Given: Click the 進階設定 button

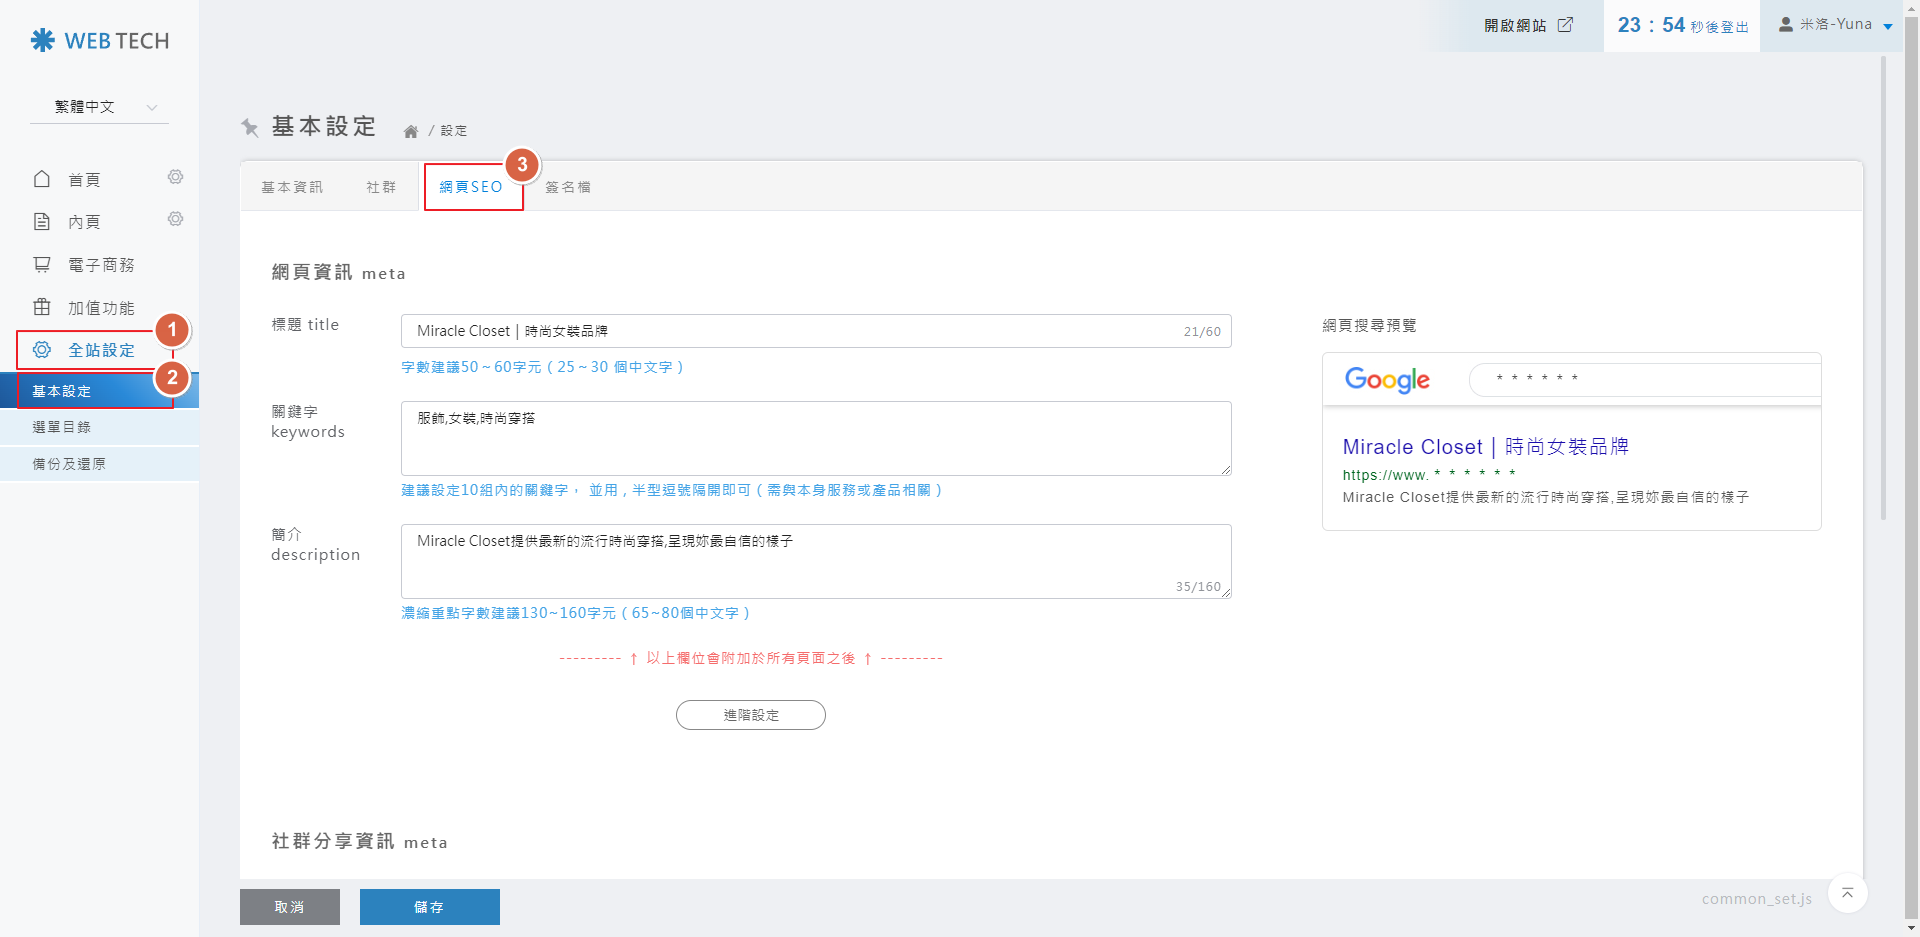Looking at the screenshot, I should pos(751,715).
